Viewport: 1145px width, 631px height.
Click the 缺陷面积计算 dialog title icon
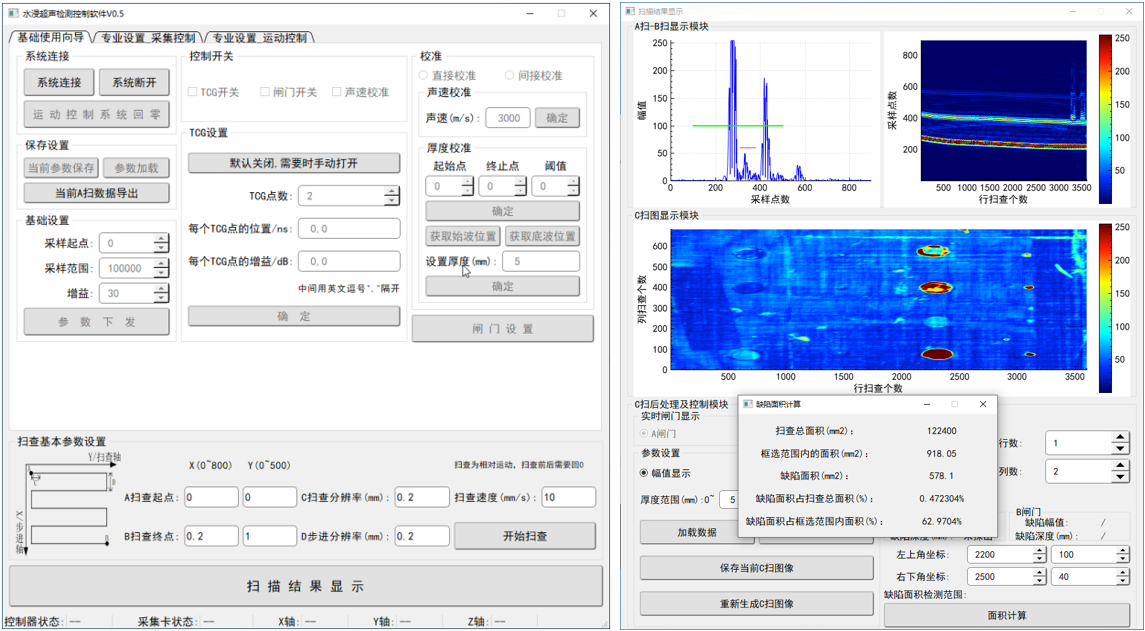[x=748, y=404]
